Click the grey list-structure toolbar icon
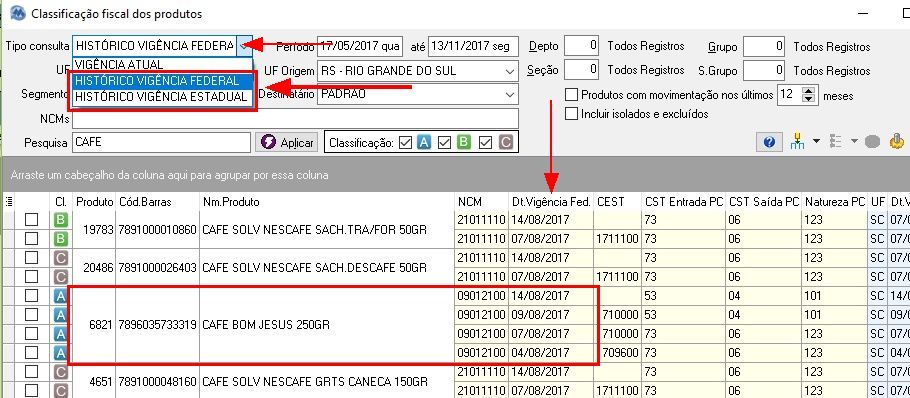Screen dimensions: 910x398 836,141
